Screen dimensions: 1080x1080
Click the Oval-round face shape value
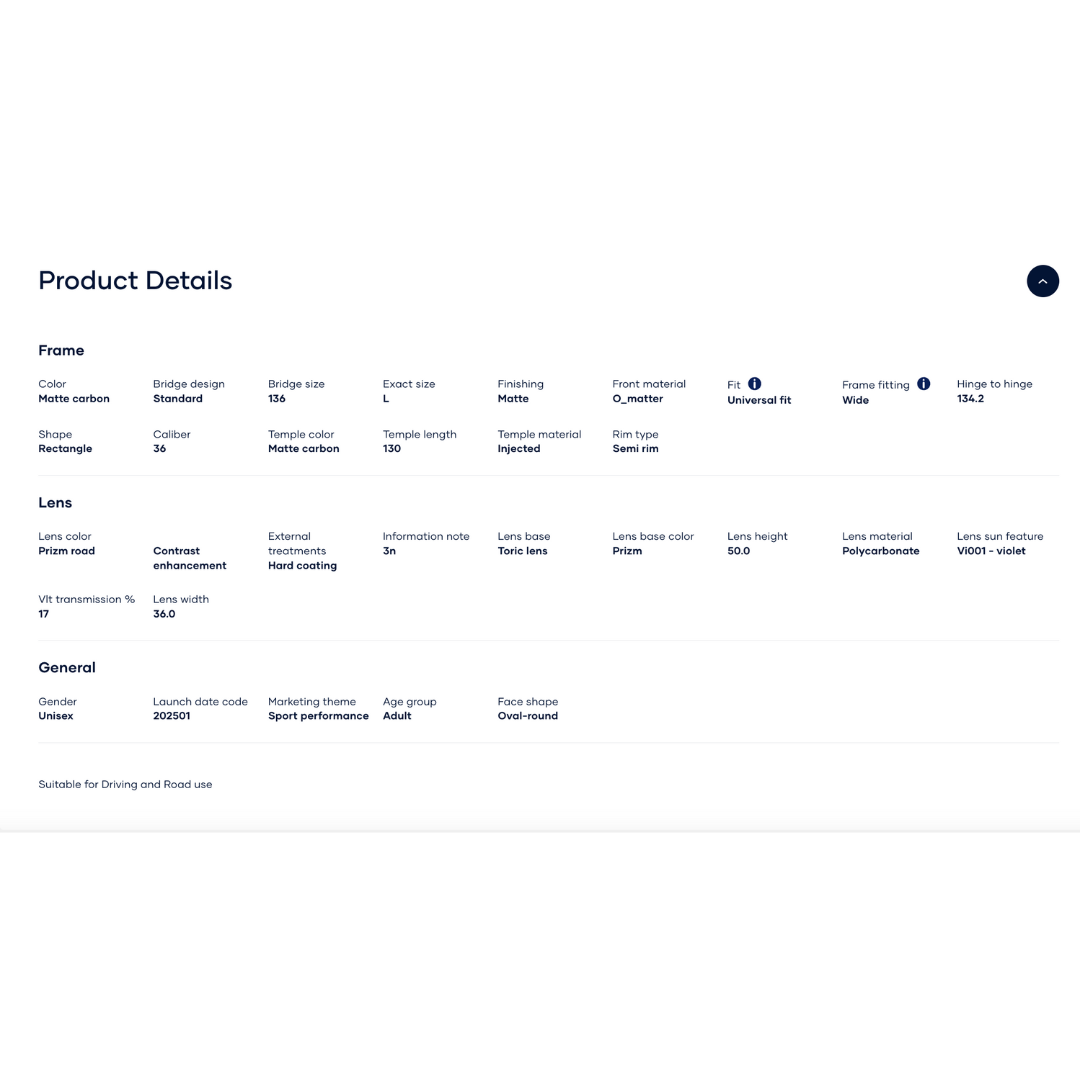528,716
